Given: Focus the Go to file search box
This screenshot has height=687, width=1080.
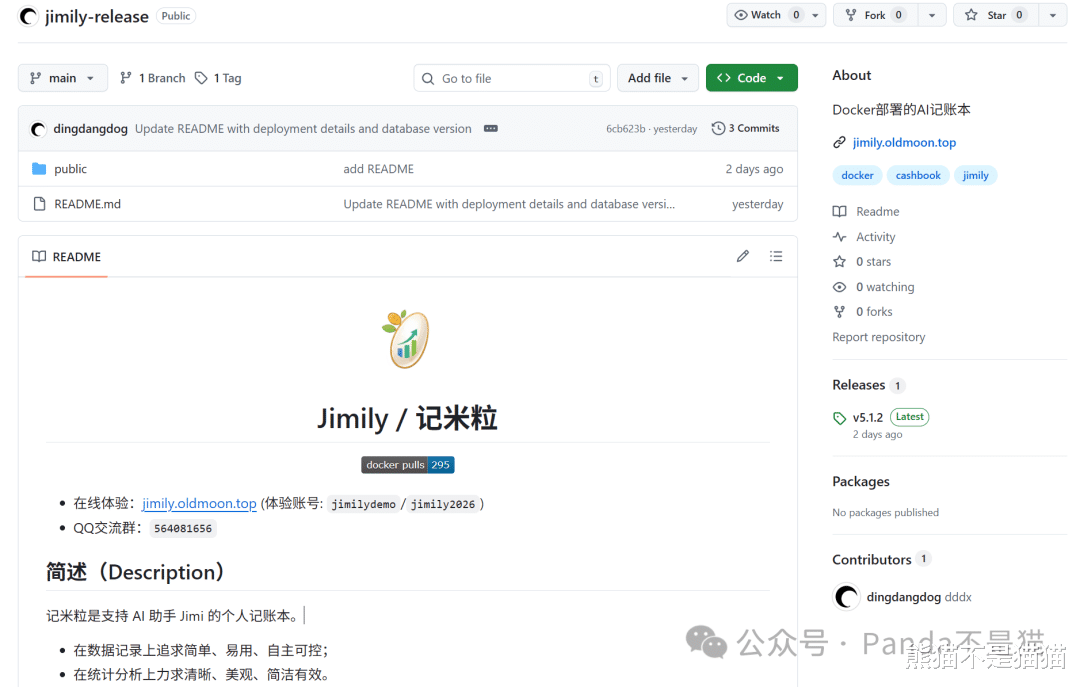Looking at the screenshot, I should [x=512, y=79].
